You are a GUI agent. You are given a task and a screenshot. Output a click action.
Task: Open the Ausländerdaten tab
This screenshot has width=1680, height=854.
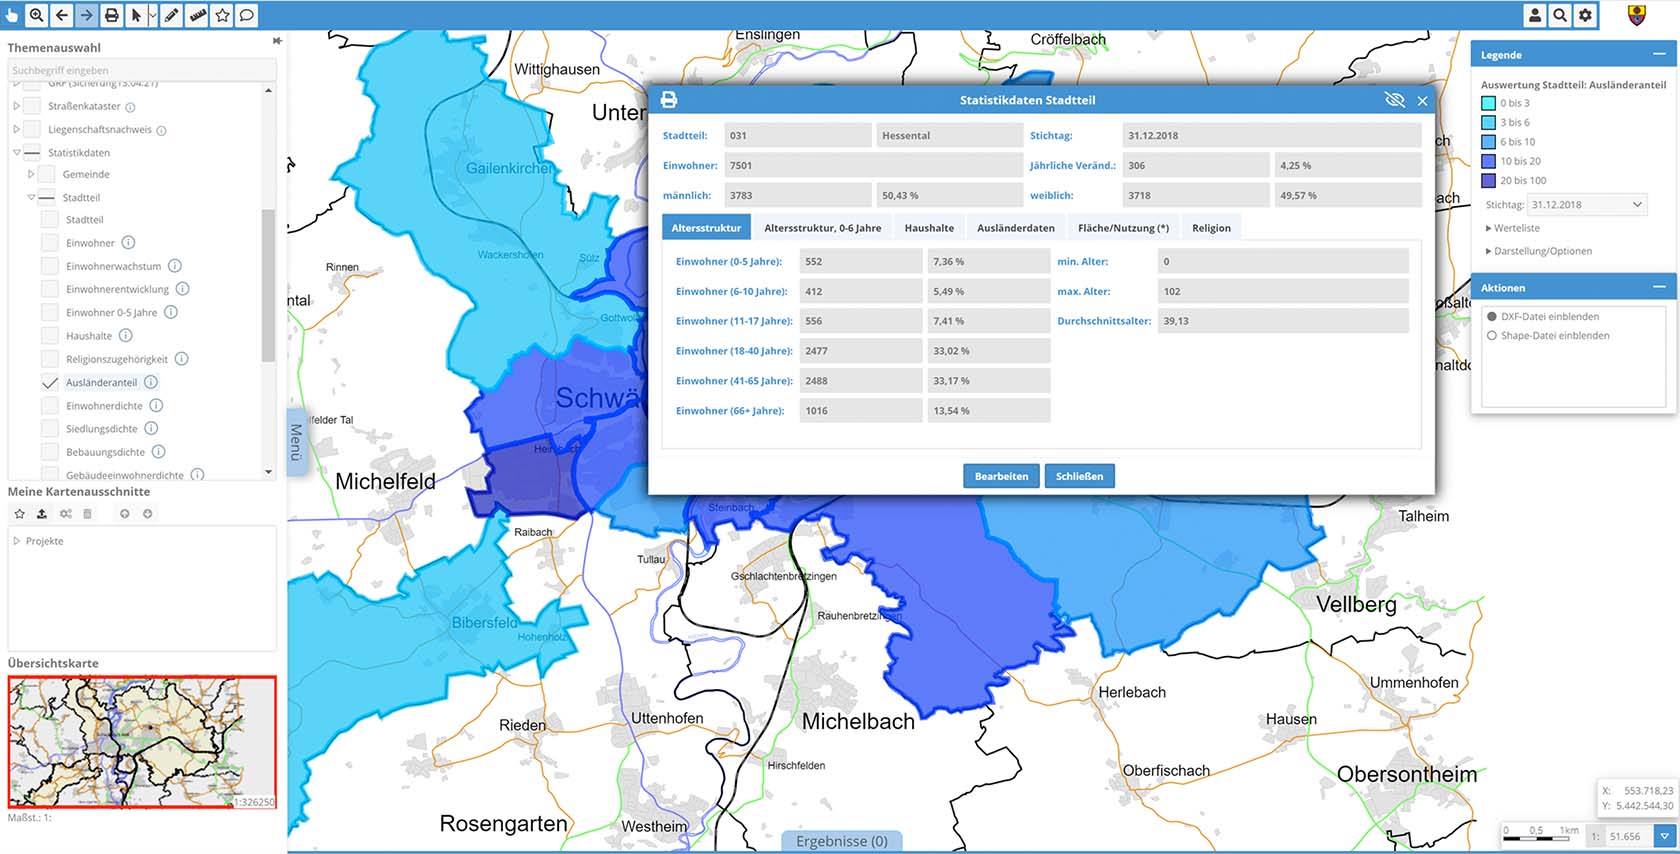[1015, 228]
